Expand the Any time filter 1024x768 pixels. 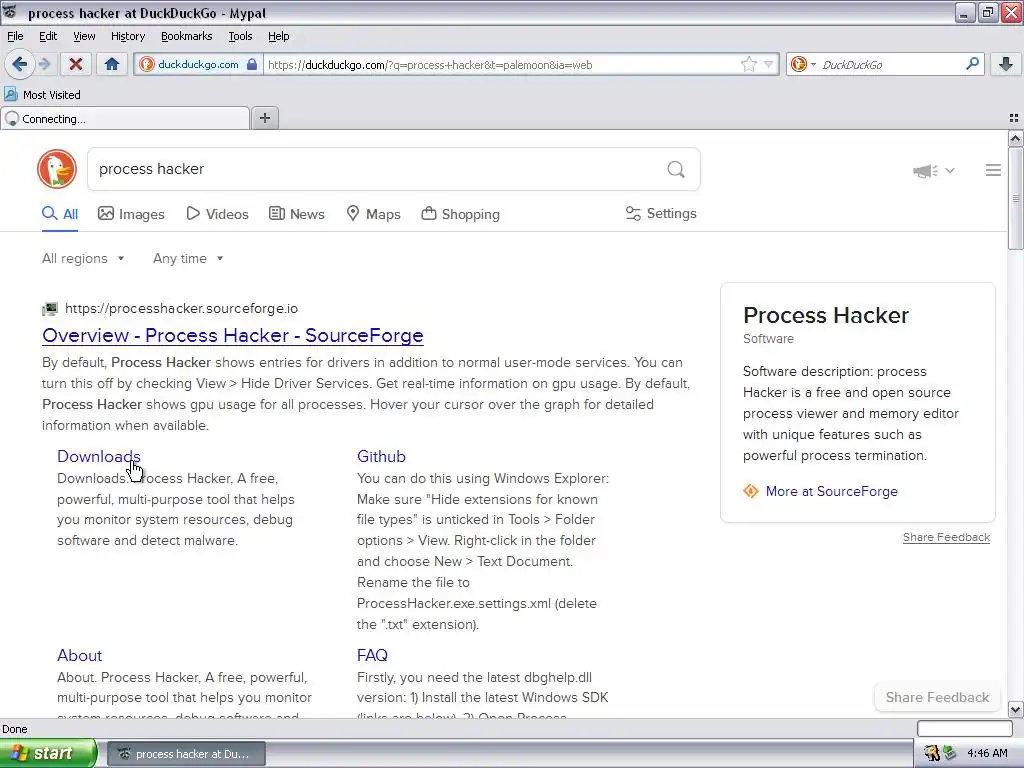(188, 259)
